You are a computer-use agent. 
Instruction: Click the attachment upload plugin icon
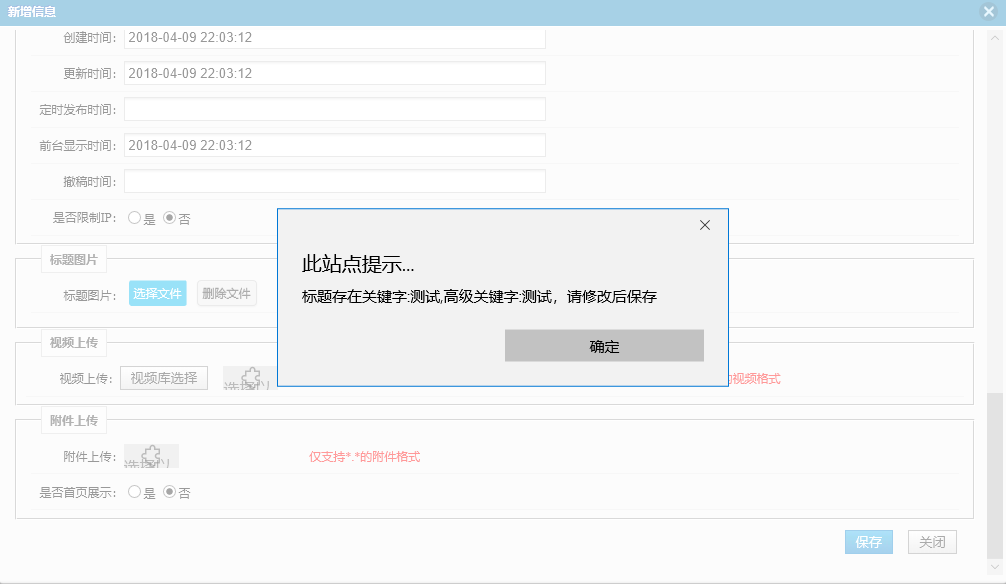click(151, 456)
